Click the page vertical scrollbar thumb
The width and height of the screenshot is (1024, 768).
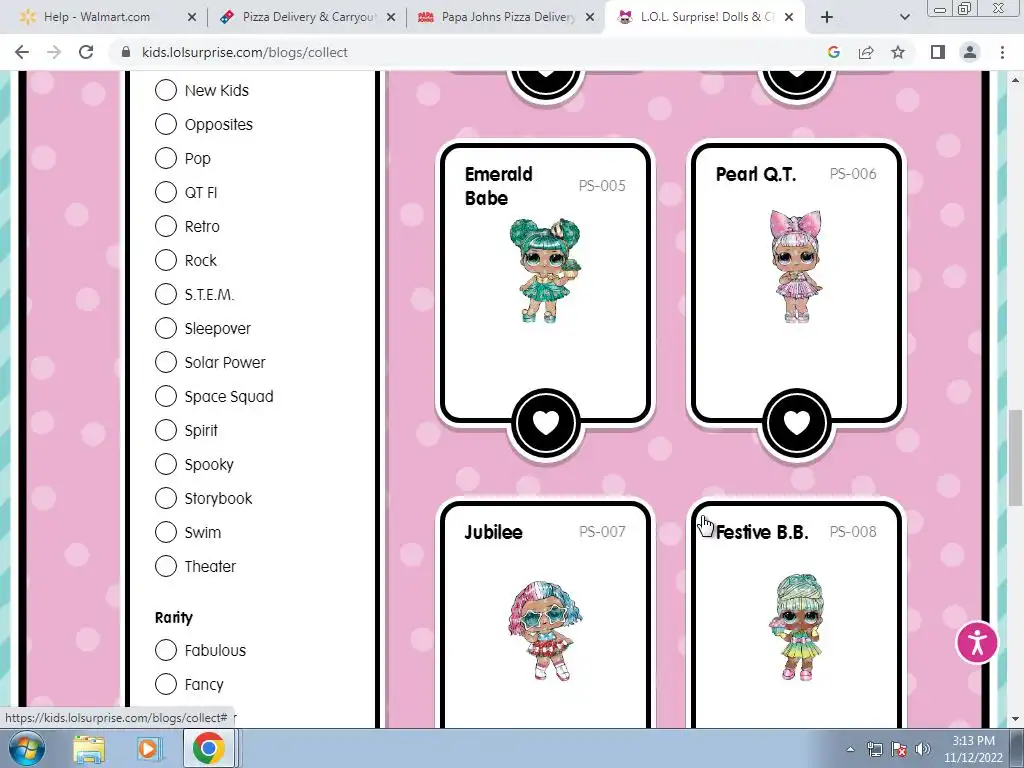pyautogui.click(x=1015, y=457)
